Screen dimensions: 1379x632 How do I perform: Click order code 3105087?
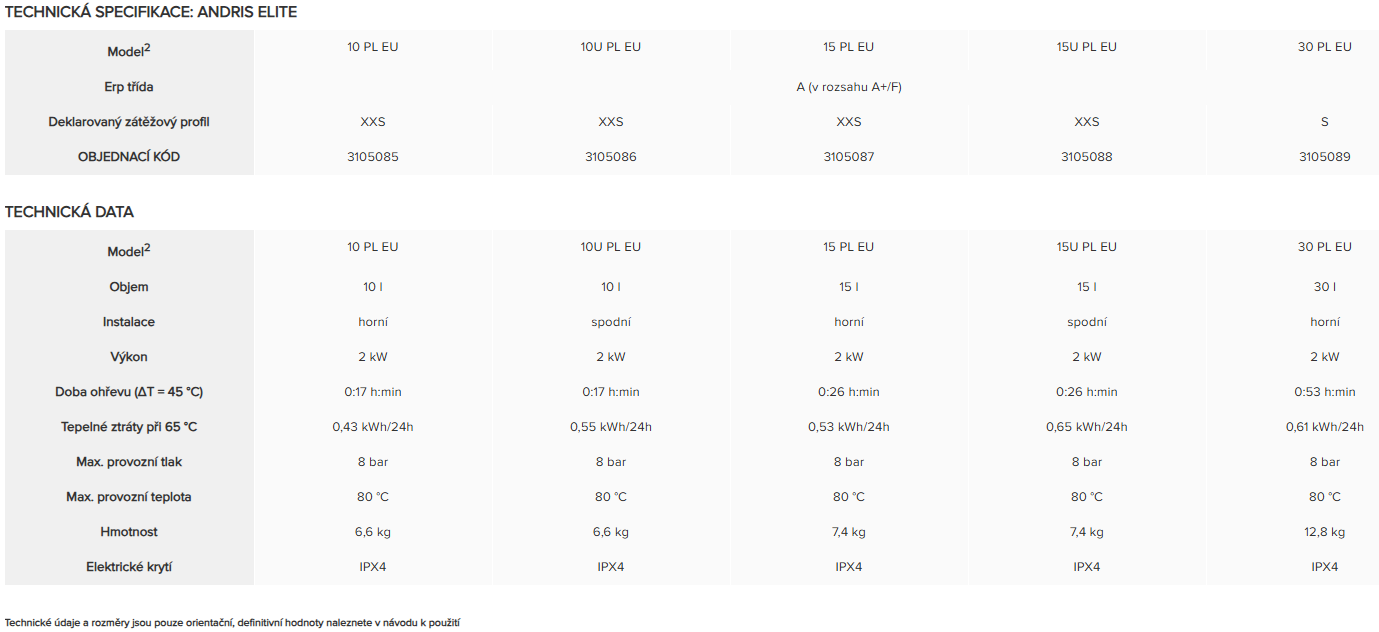click(x=848, y=157)
